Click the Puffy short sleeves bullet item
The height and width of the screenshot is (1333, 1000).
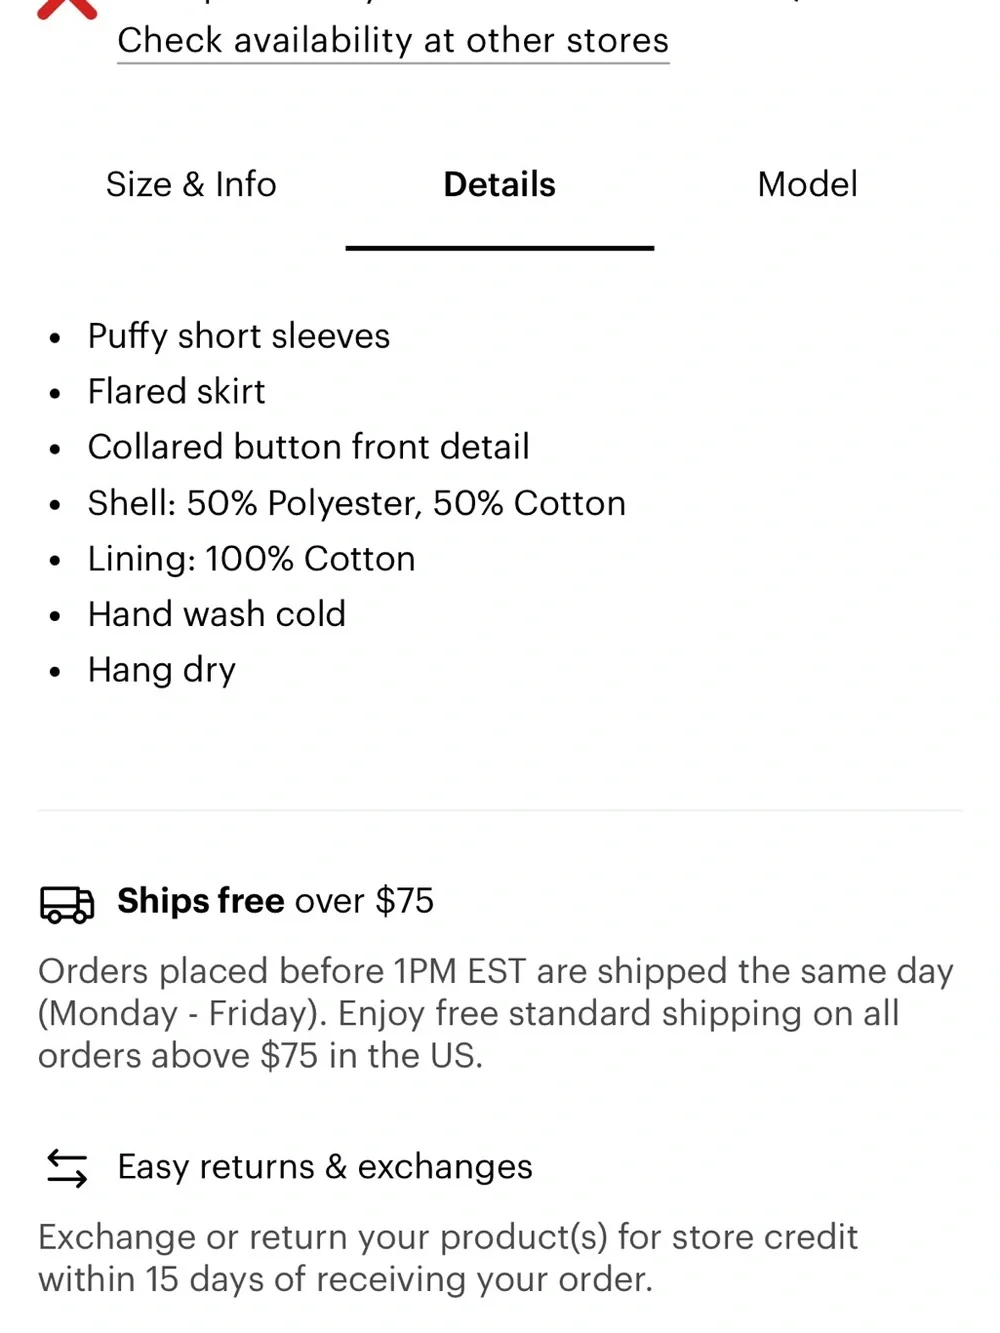pos(239,336)
